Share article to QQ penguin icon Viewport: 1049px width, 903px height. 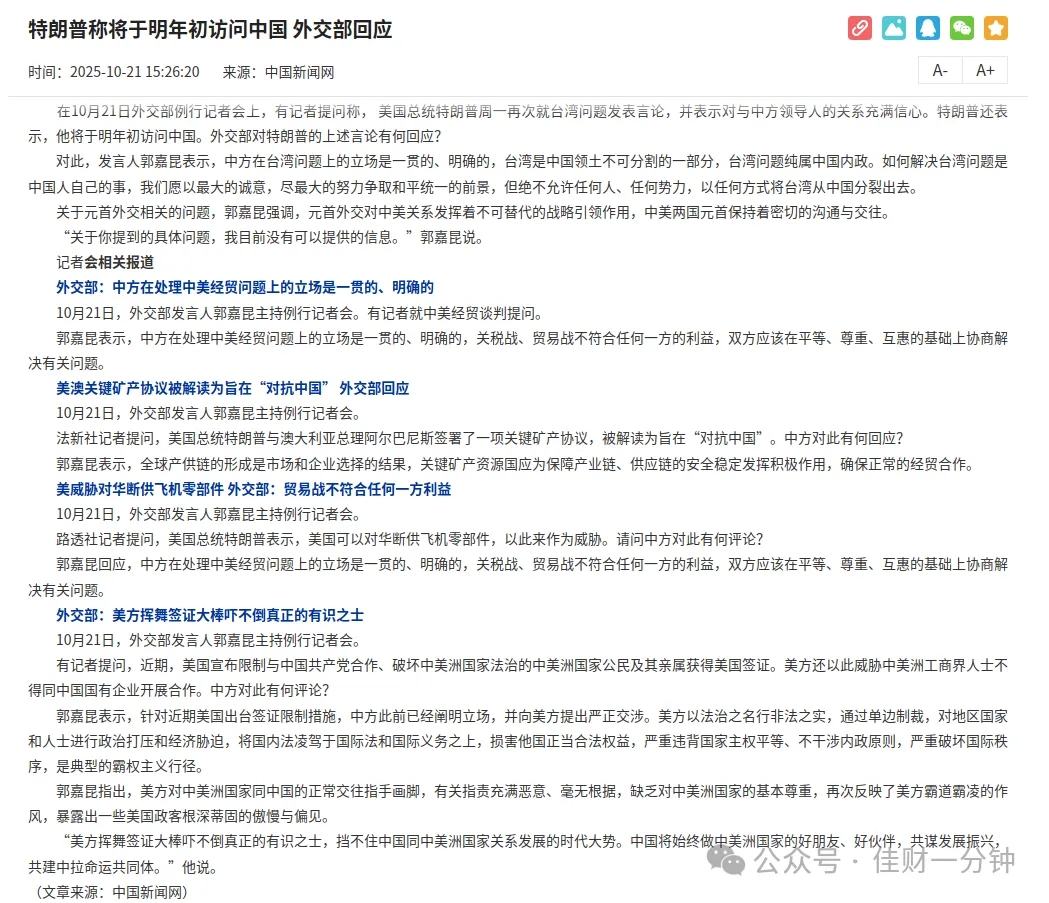928,28
